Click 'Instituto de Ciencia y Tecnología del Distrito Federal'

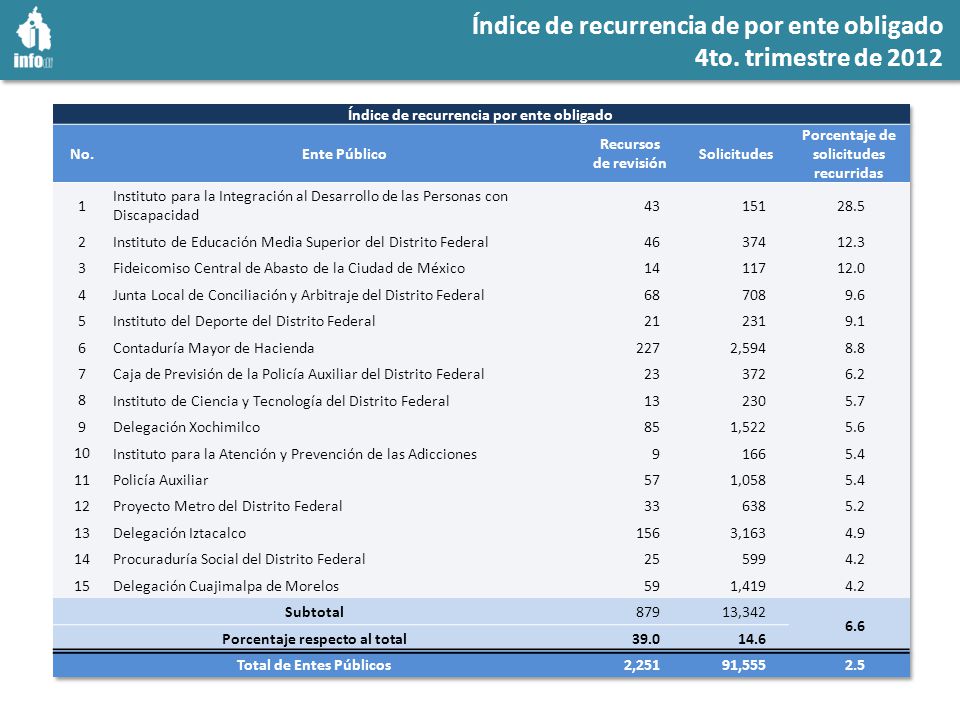click(x=281, y=401)
